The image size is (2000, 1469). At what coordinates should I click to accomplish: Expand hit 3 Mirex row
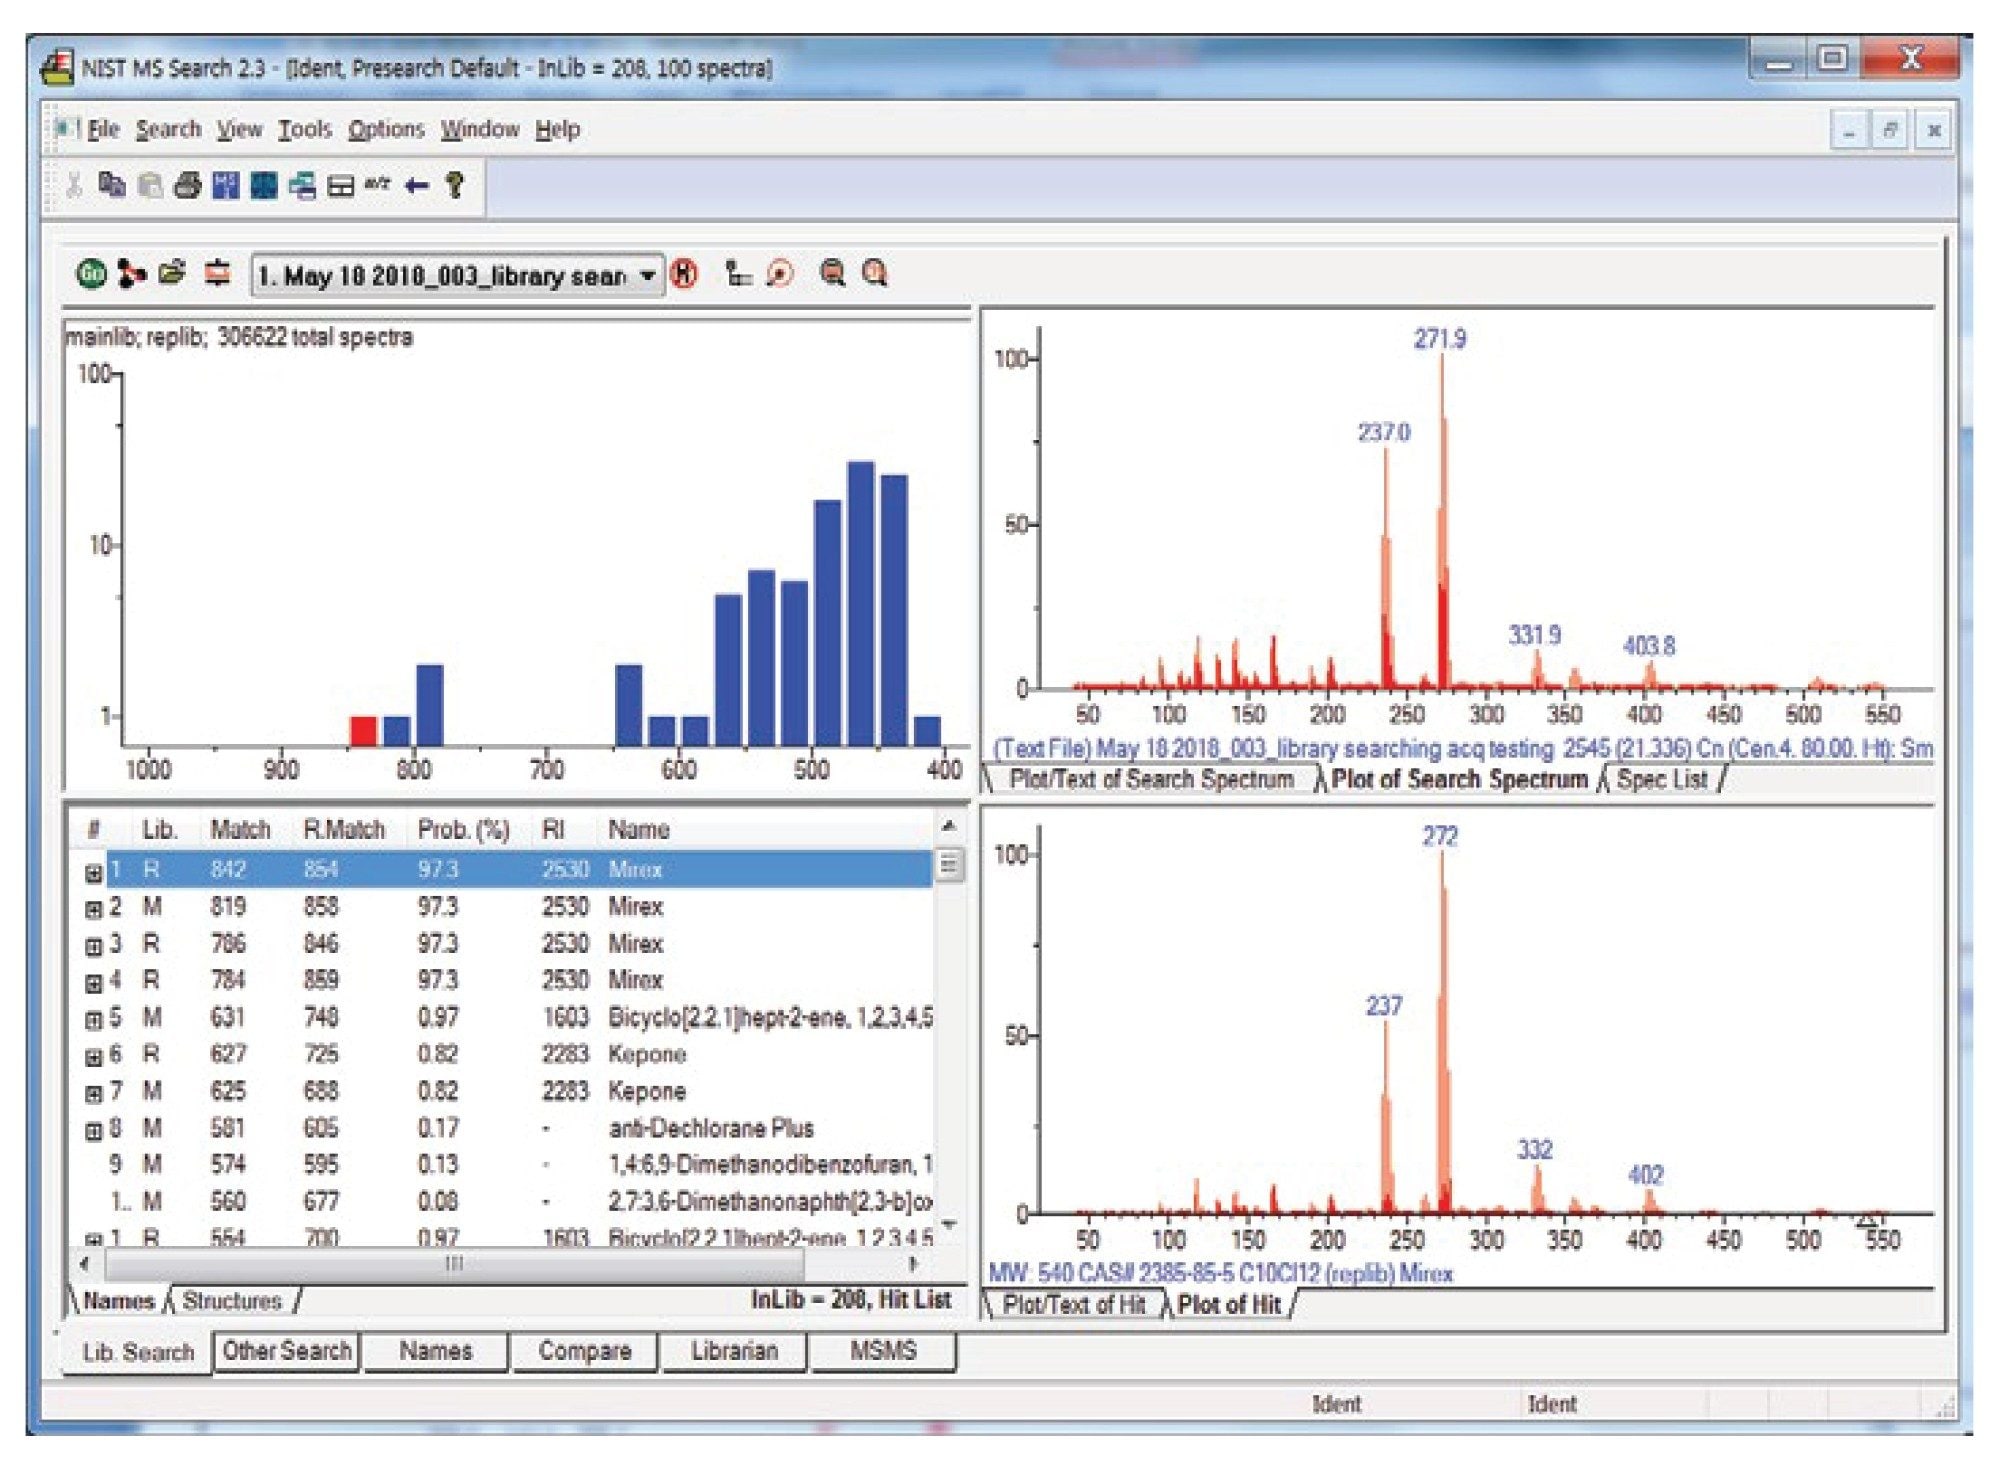(x=93, y=946)
